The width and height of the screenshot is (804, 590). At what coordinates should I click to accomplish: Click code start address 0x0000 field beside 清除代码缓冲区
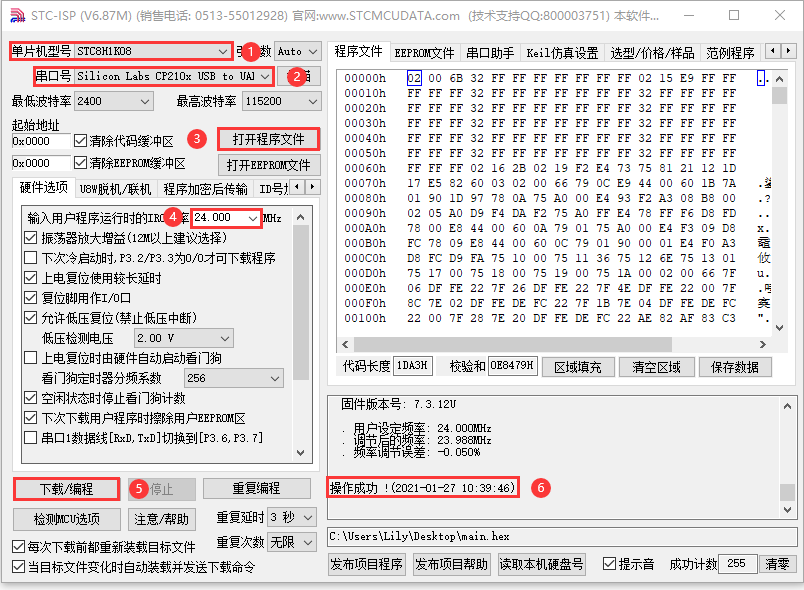pyautogui.click(x=41, y=141)
